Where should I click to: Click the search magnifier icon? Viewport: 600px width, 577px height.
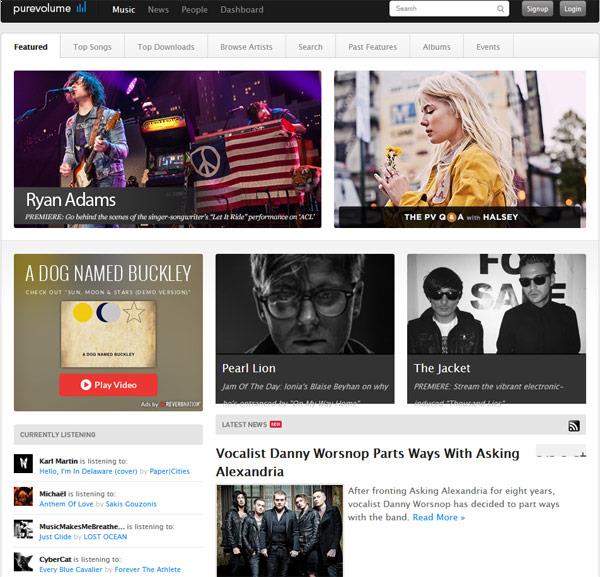500,9
